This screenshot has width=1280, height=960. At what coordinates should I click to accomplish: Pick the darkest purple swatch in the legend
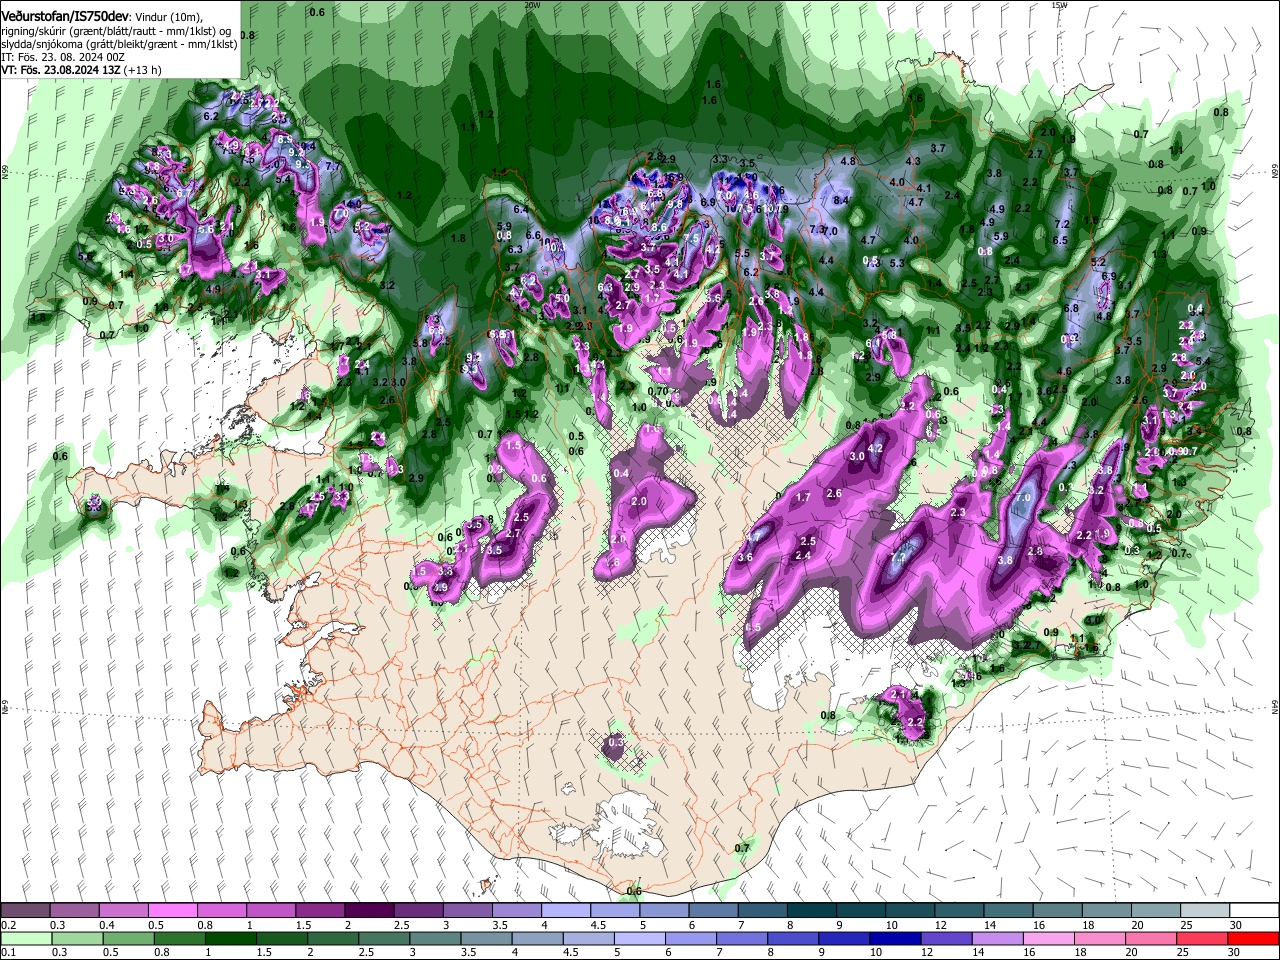[368, 911]
